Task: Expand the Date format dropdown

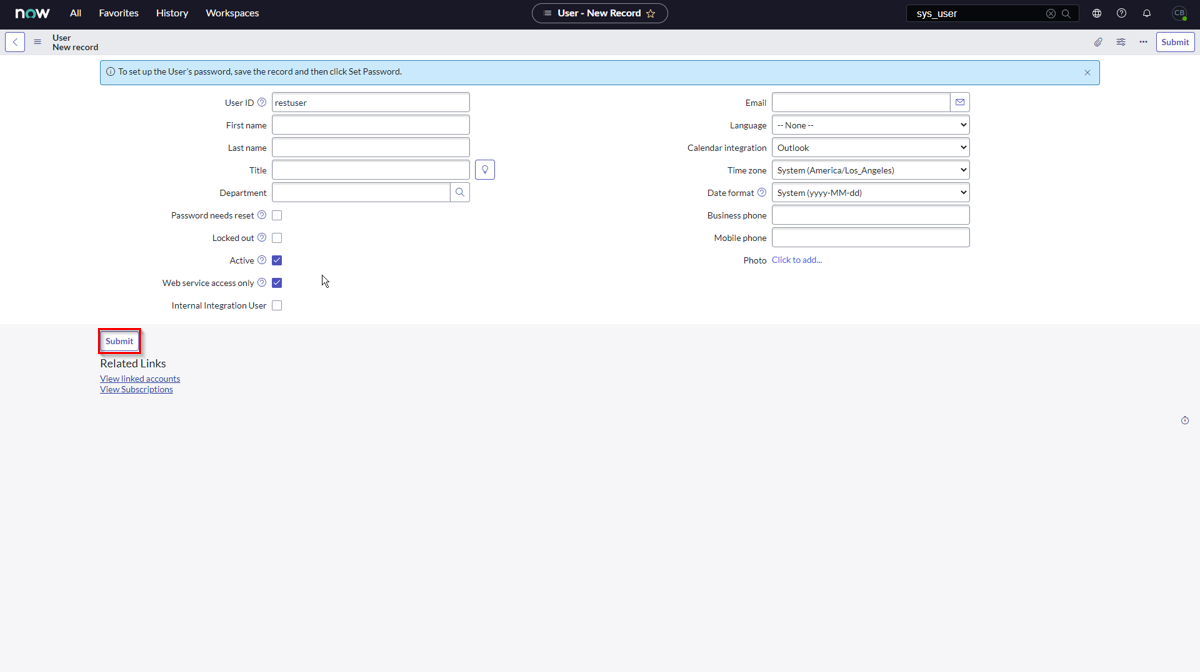Action: tap(870, 193)
